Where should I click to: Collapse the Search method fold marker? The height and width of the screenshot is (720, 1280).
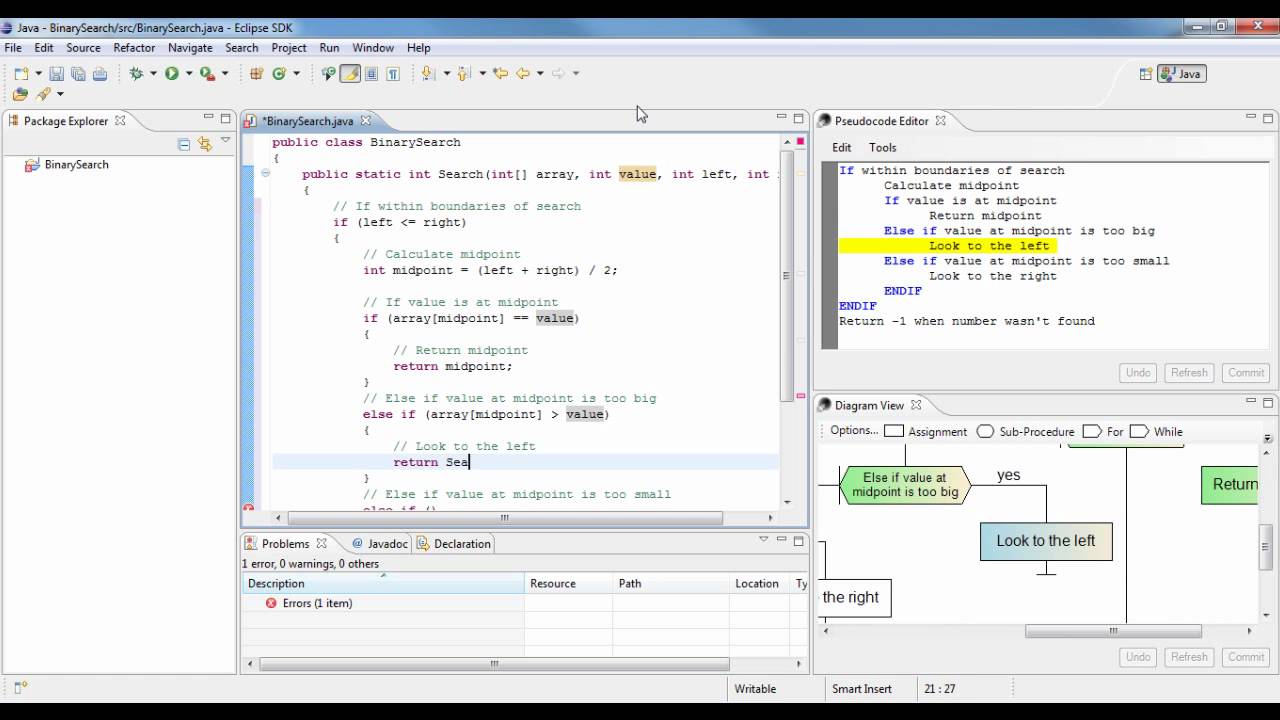265,173
